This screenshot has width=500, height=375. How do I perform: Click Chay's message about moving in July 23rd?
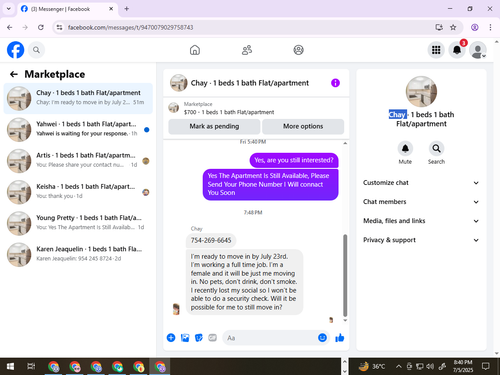coord(244,282)
